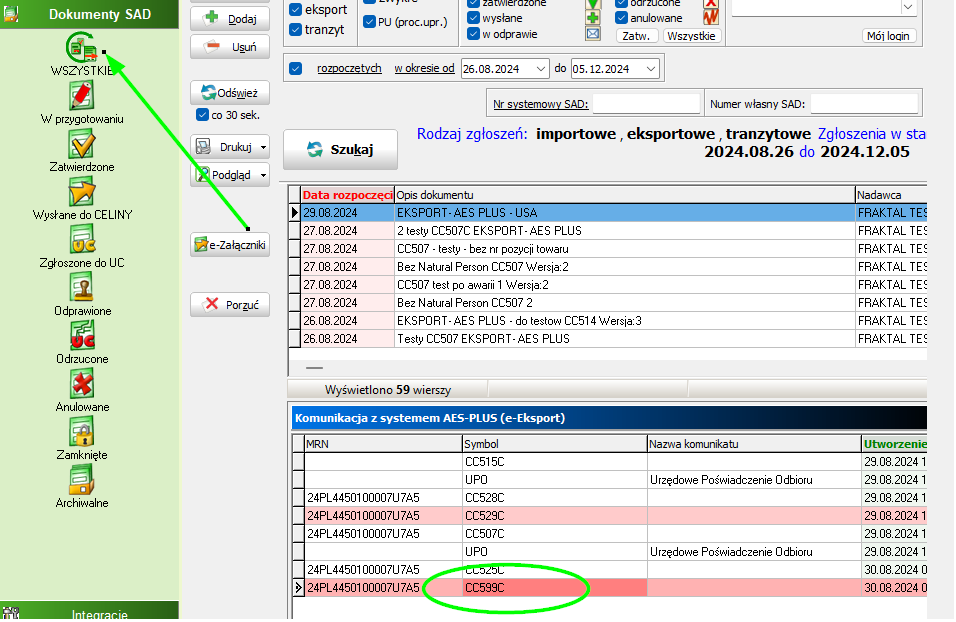956x622 pixels.
Task: Focus the Numer własny SAD input field
Action: (x=865, y=104)
